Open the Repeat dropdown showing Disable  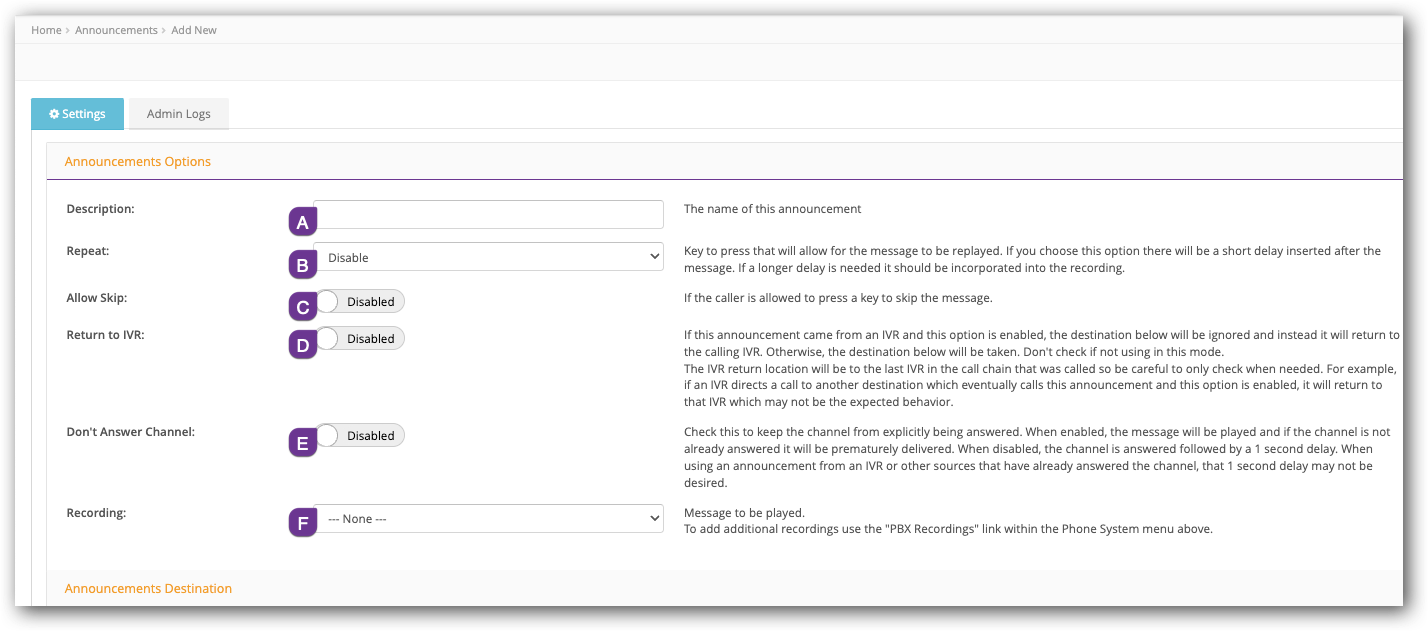coord(489,257)
